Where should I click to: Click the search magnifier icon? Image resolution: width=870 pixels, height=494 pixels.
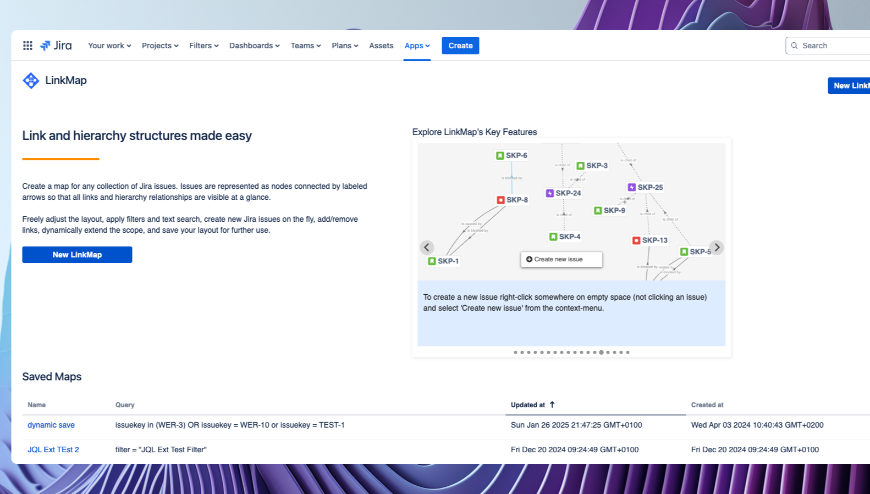(795, 46)
